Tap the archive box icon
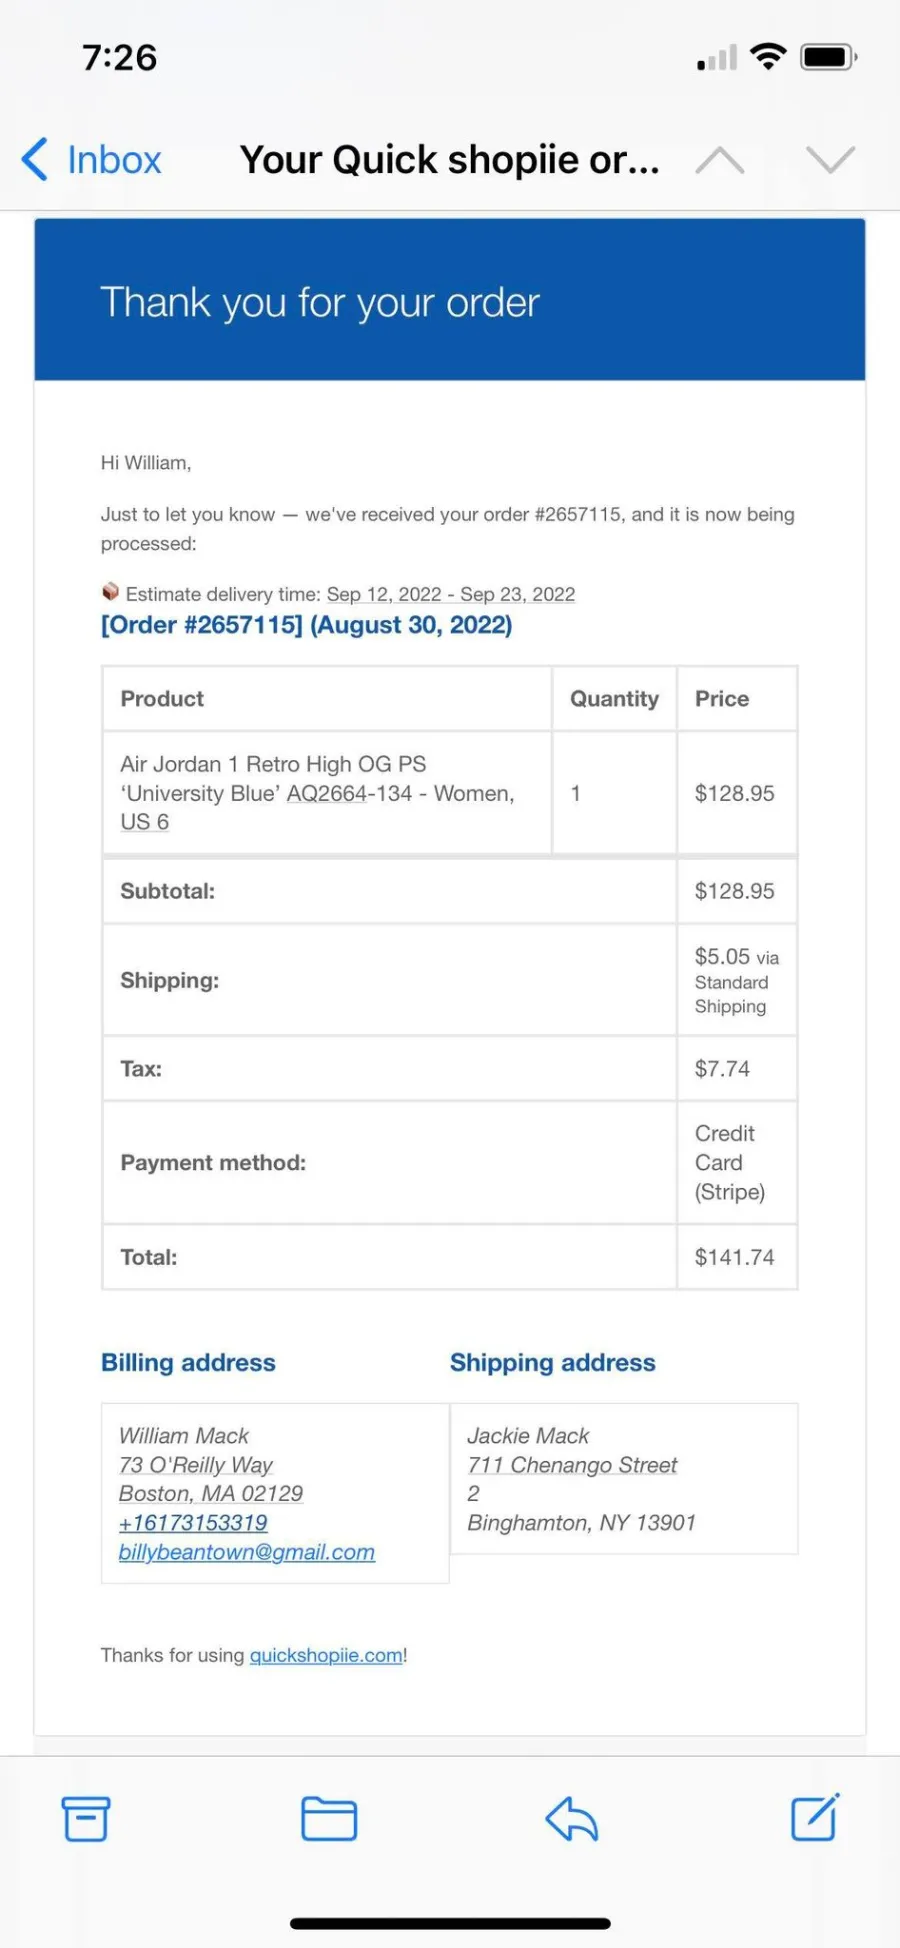 (86, 1818)
